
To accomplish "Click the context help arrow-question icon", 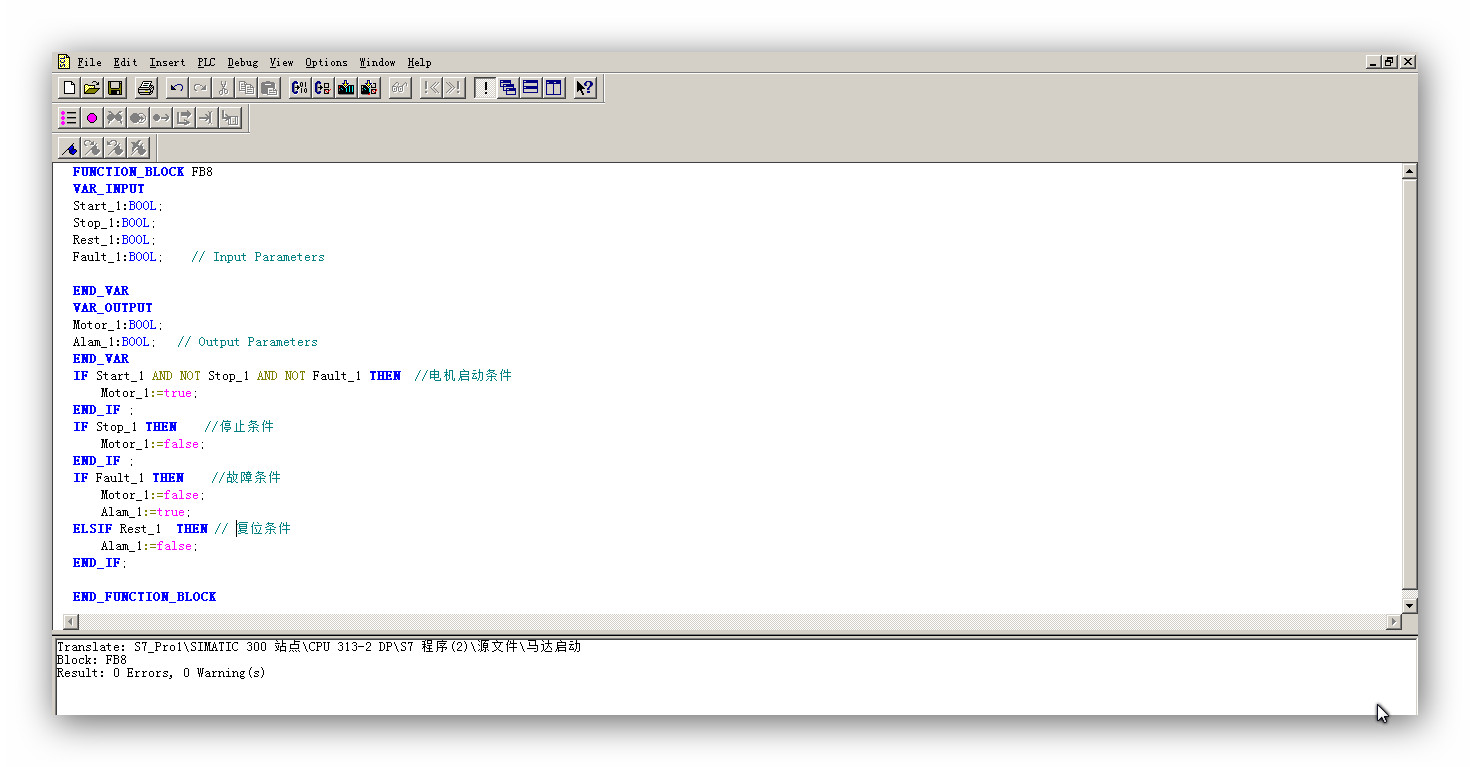I will point(585,88).
